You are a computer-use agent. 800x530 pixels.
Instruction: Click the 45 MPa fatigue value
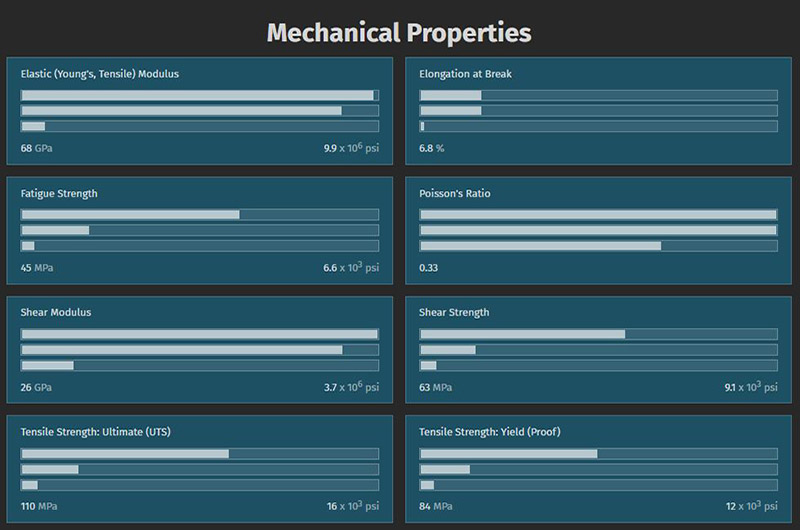point(37,268)
